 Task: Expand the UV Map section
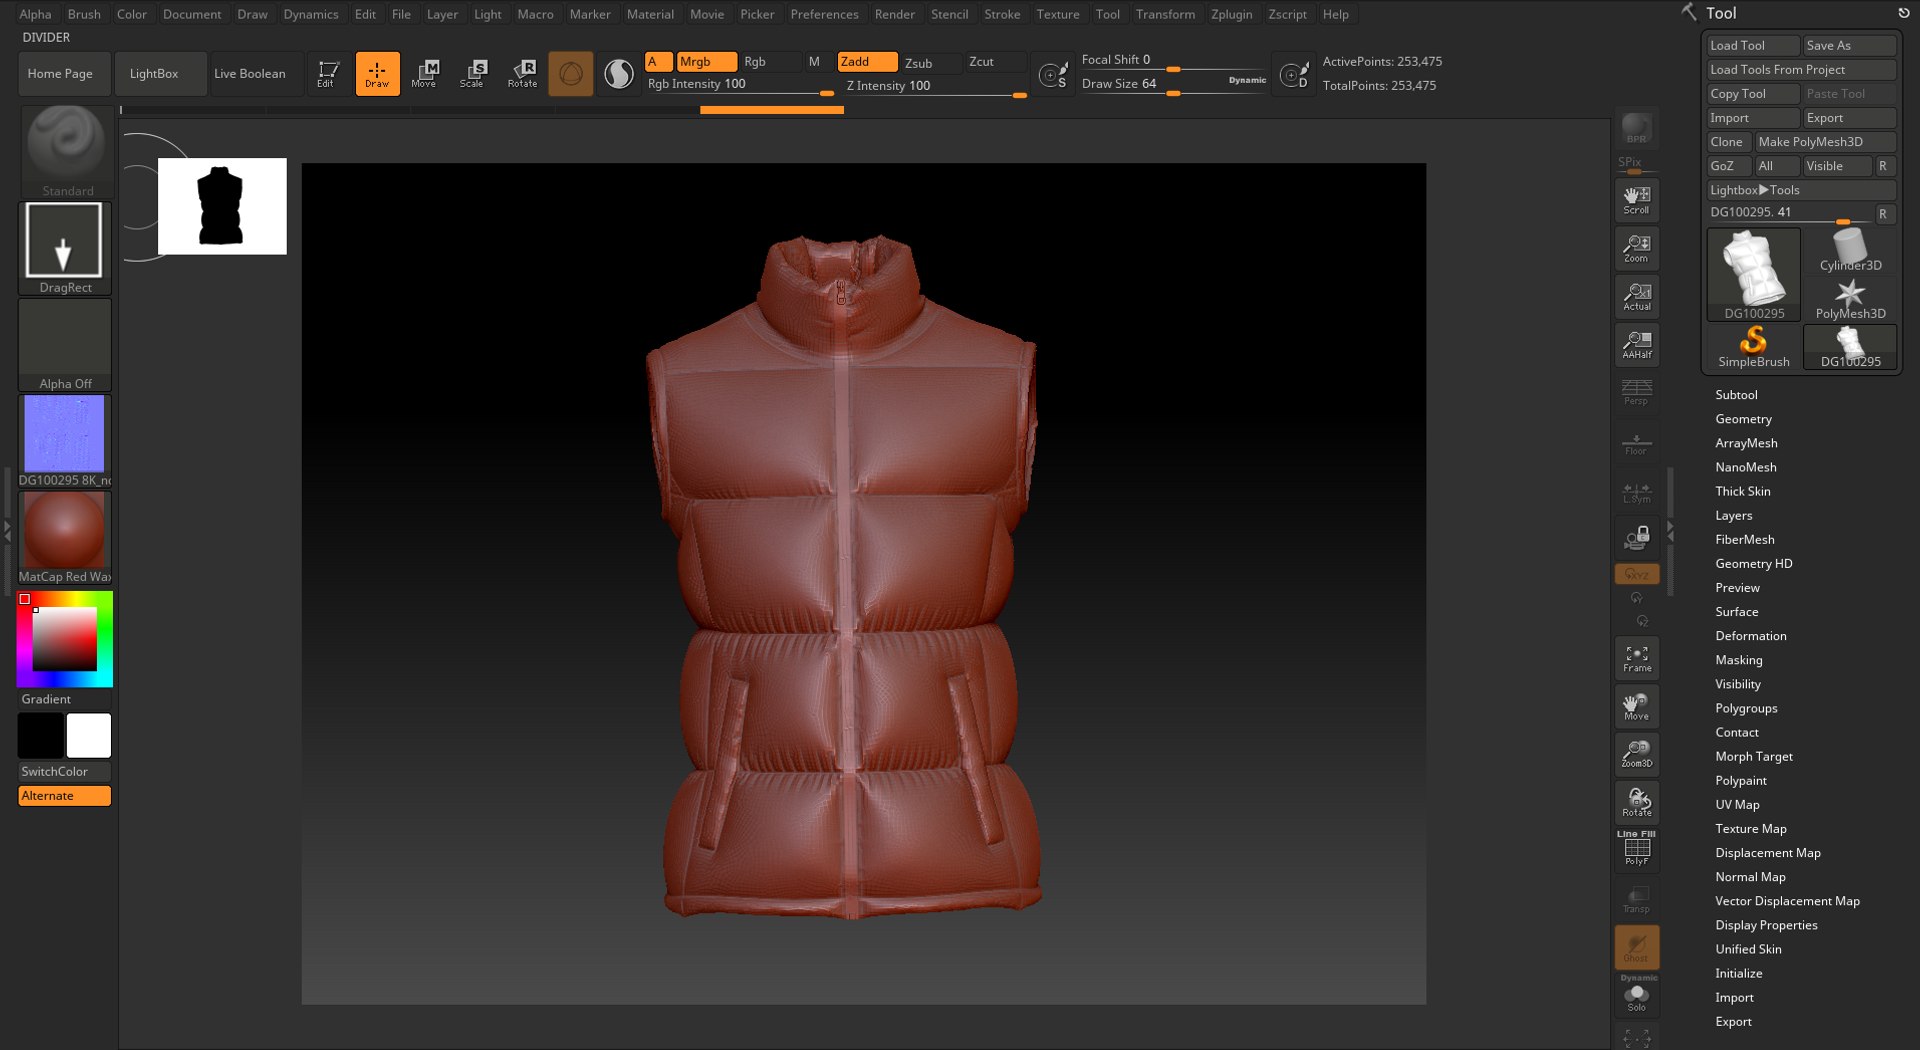tap(1737, 805)
